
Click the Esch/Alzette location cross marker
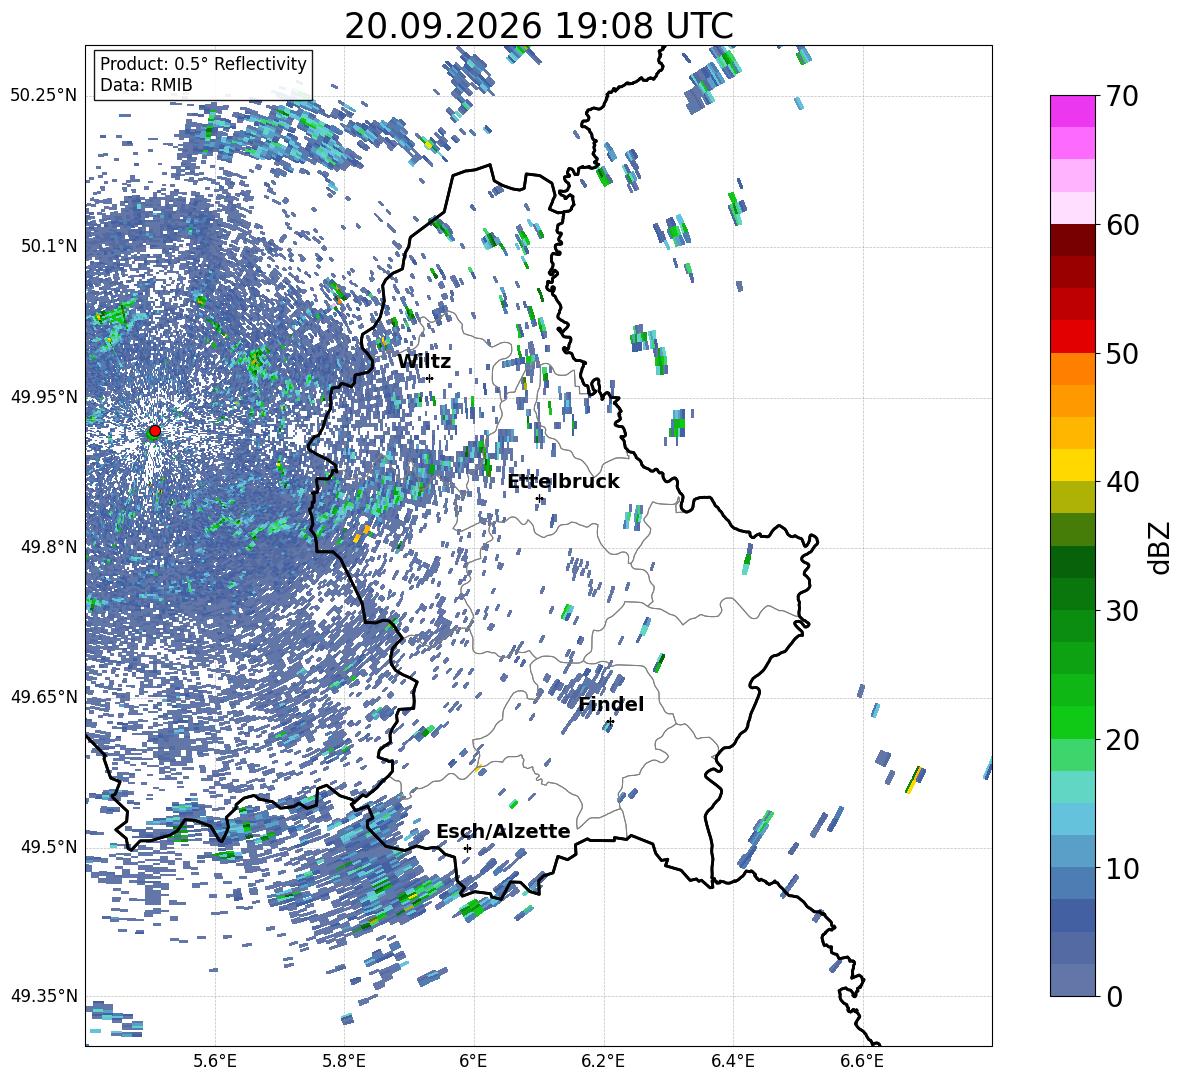point(467,848)
